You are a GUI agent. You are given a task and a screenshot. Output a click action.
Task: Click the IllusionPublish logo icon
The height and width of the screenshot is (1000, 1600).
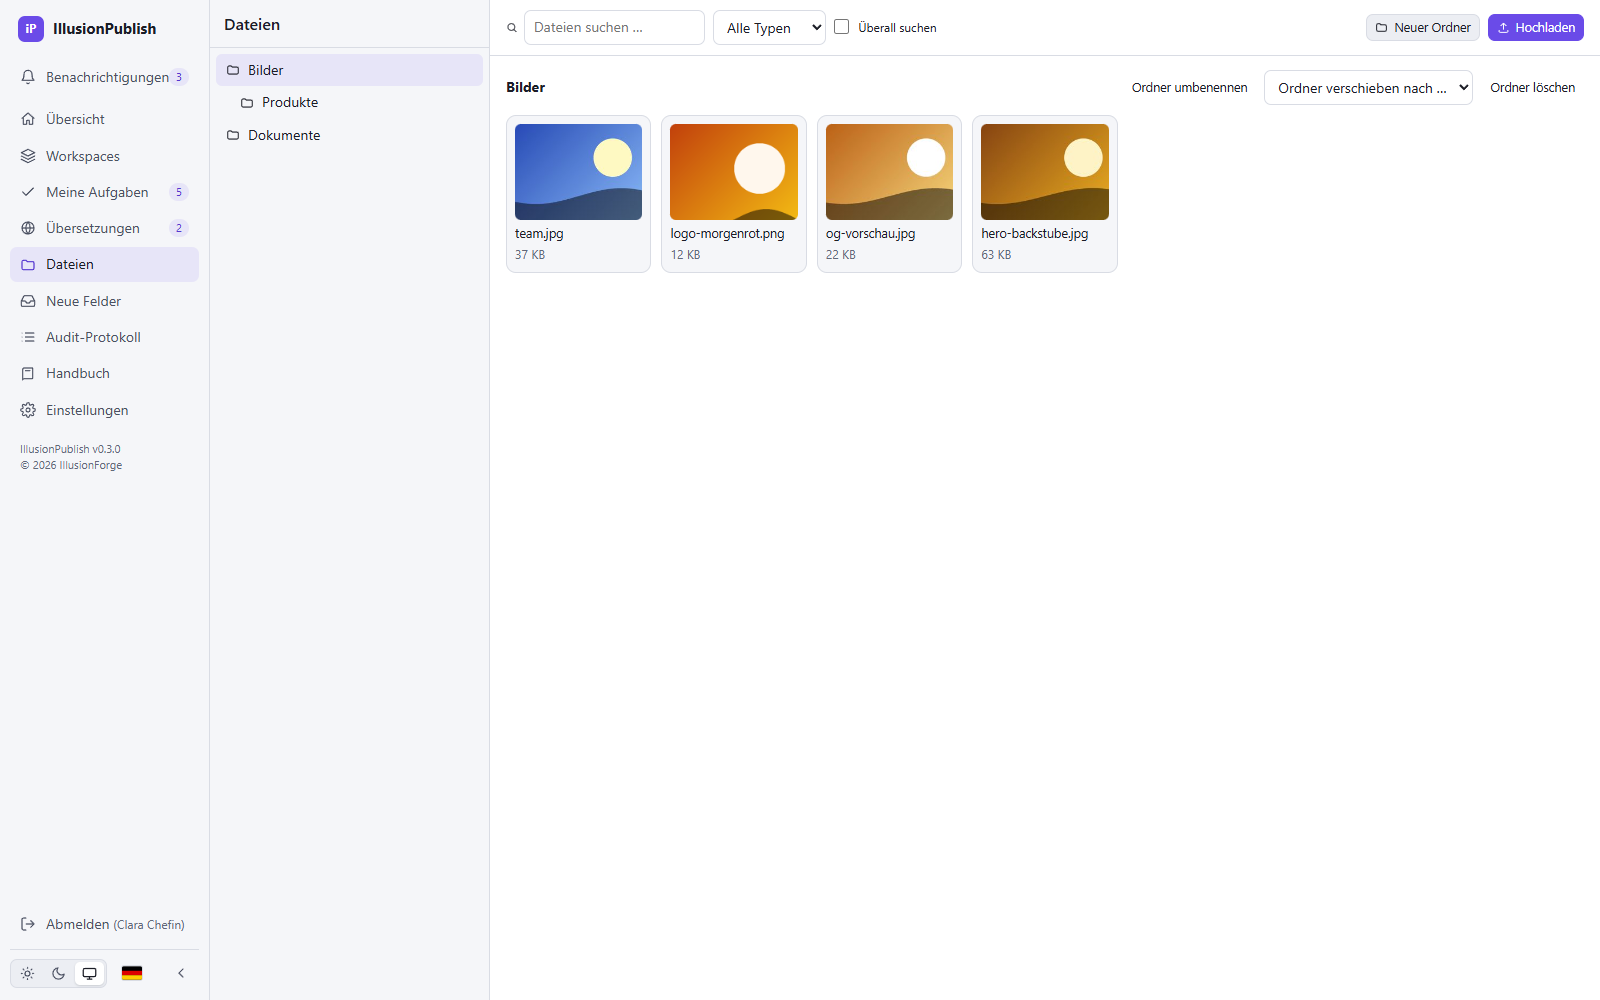[x=31, y=29]
